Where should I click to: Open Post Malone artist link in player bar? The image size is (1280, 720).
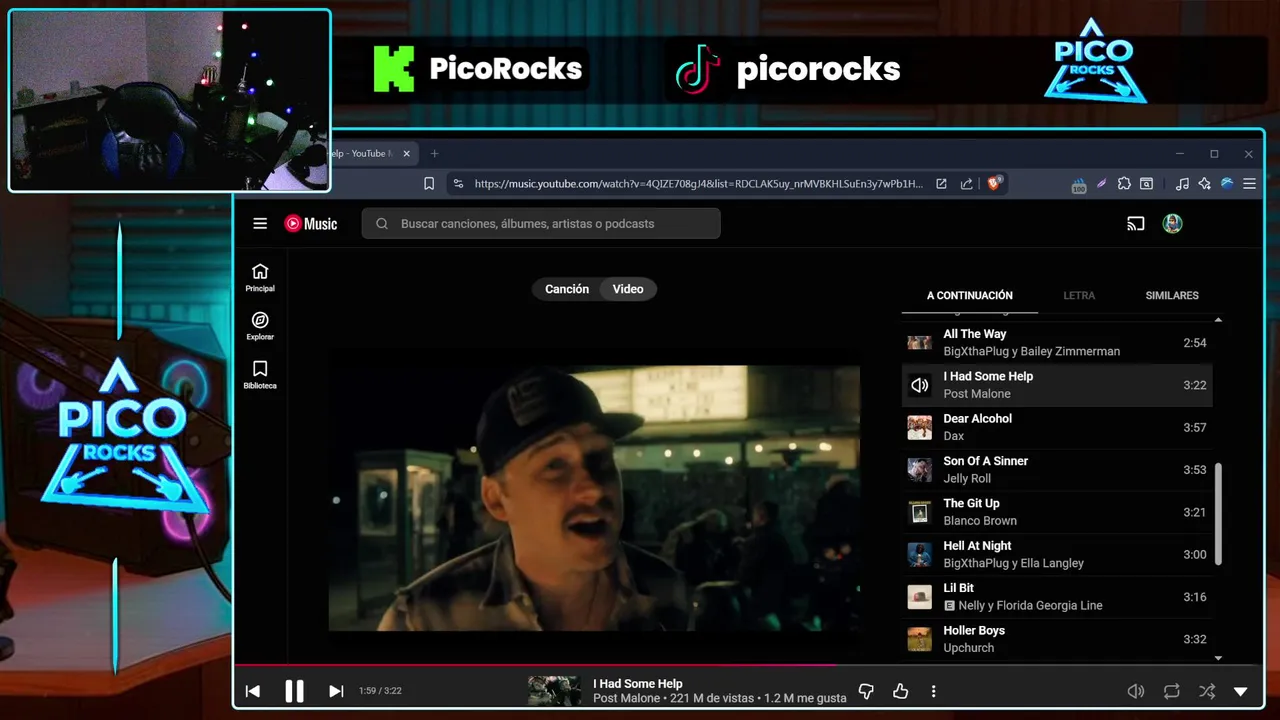tap(626, 698)
